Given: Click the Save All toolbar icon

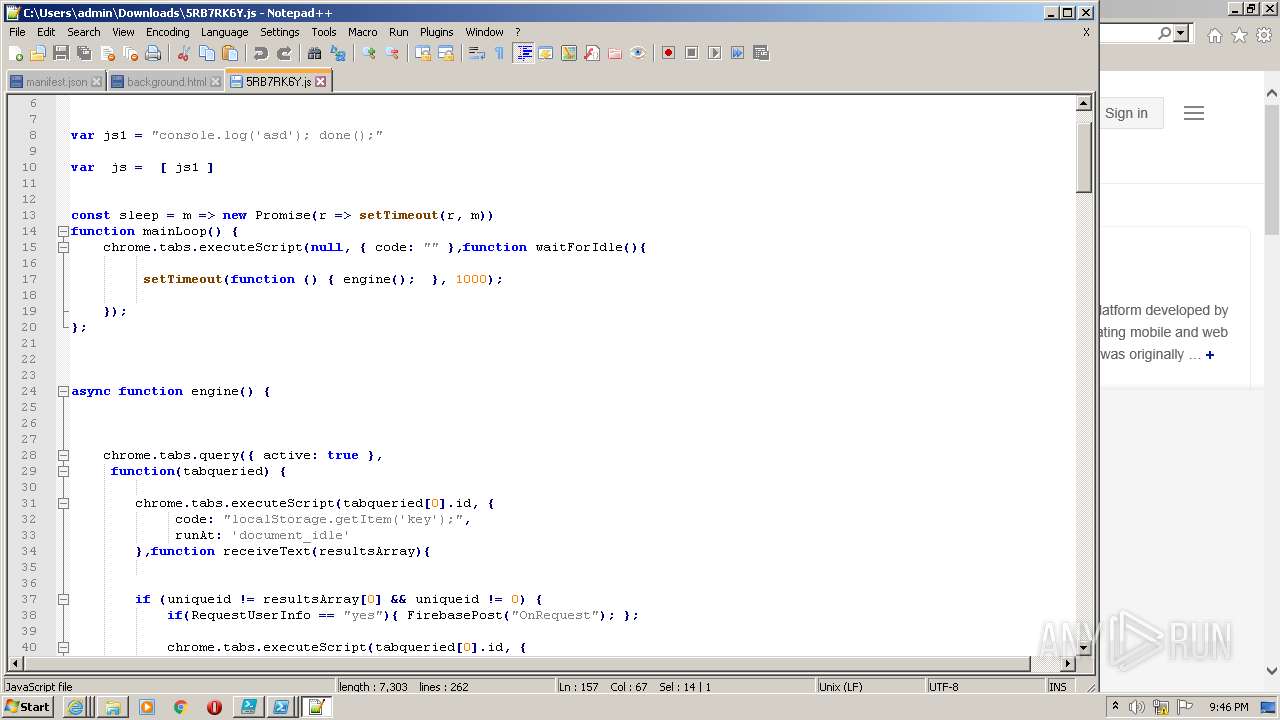Looking at the screenshot, I should (84, 53).
